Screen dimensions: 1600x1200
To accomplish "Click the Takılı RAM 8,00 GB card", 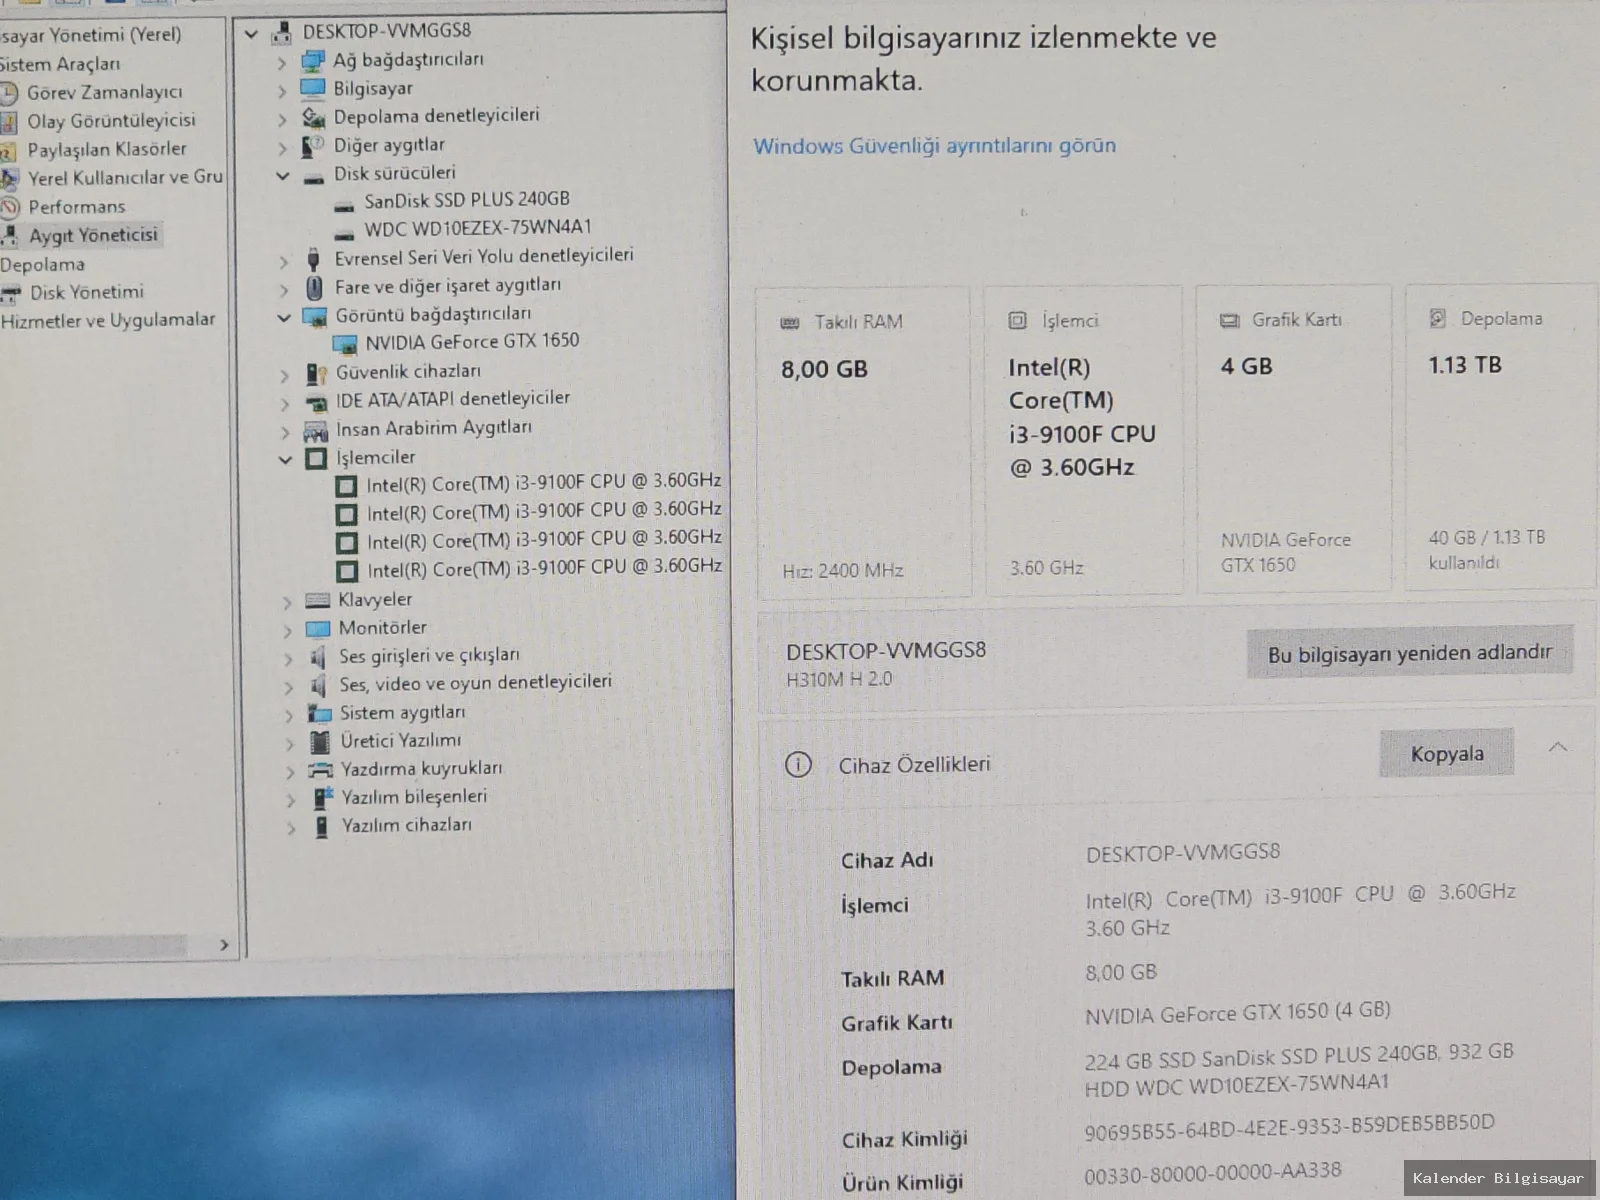I will point(863,442).
